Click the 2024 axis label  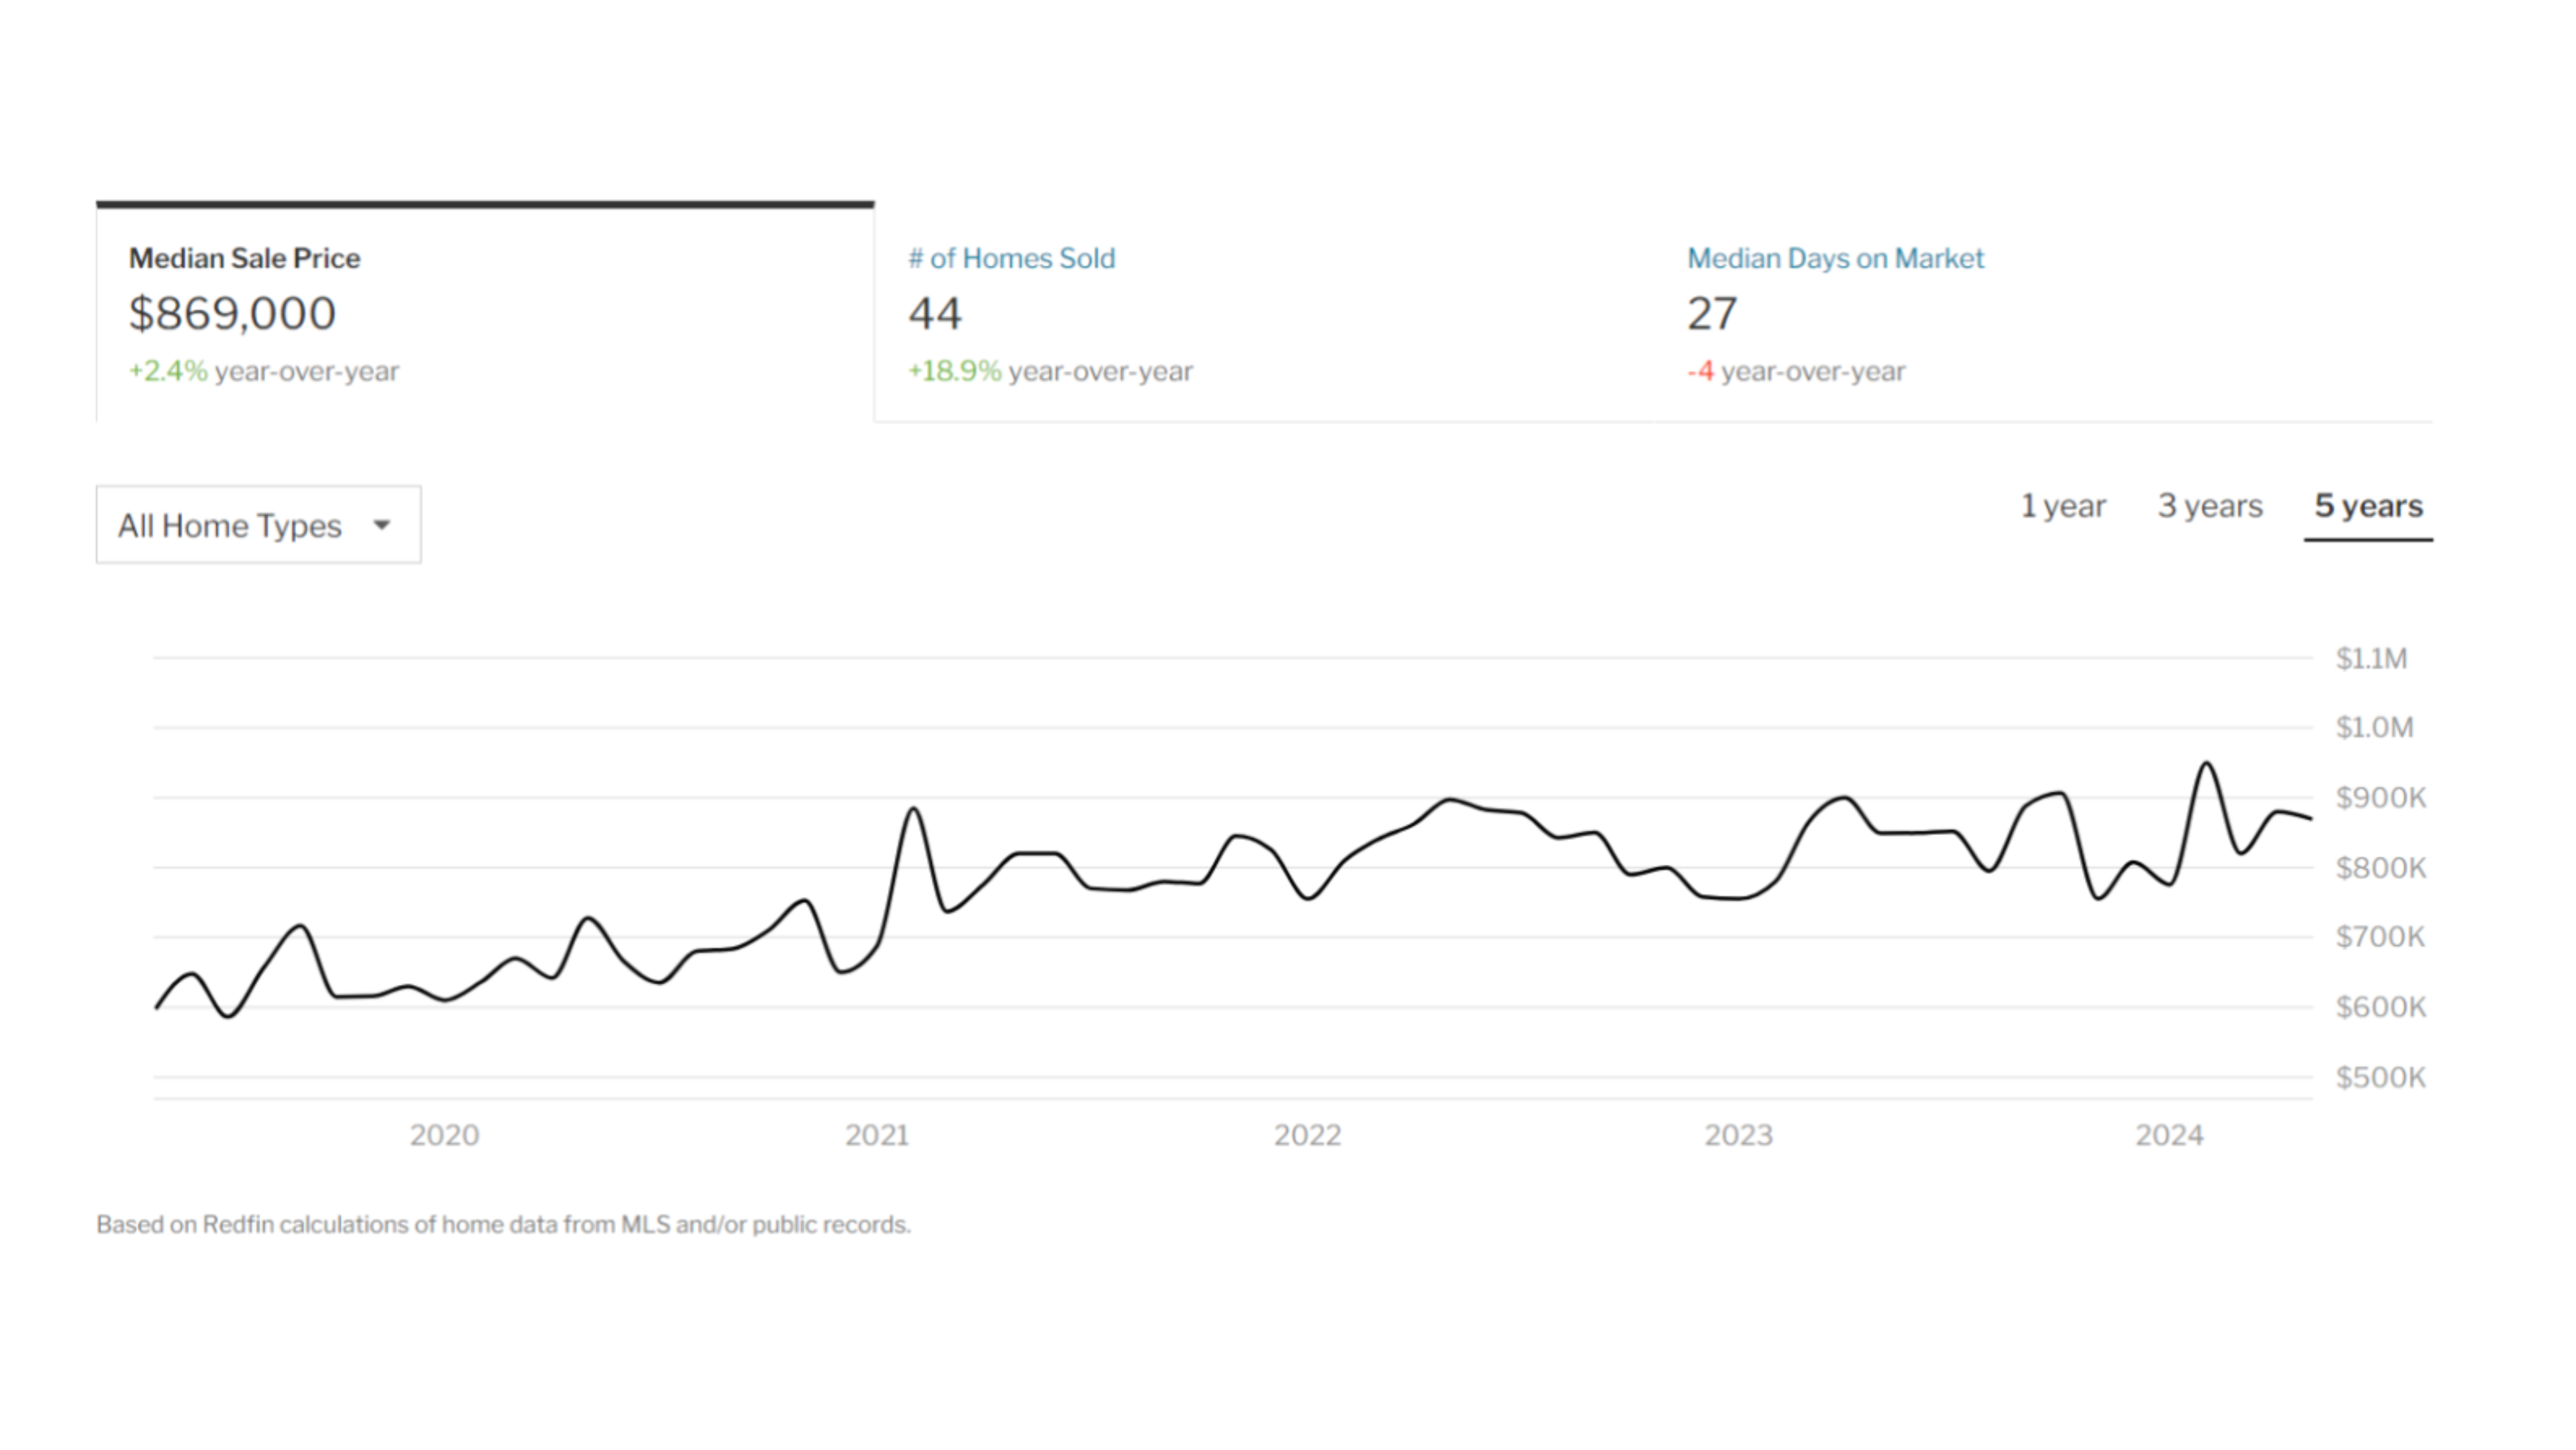tap(2168, 1135)
